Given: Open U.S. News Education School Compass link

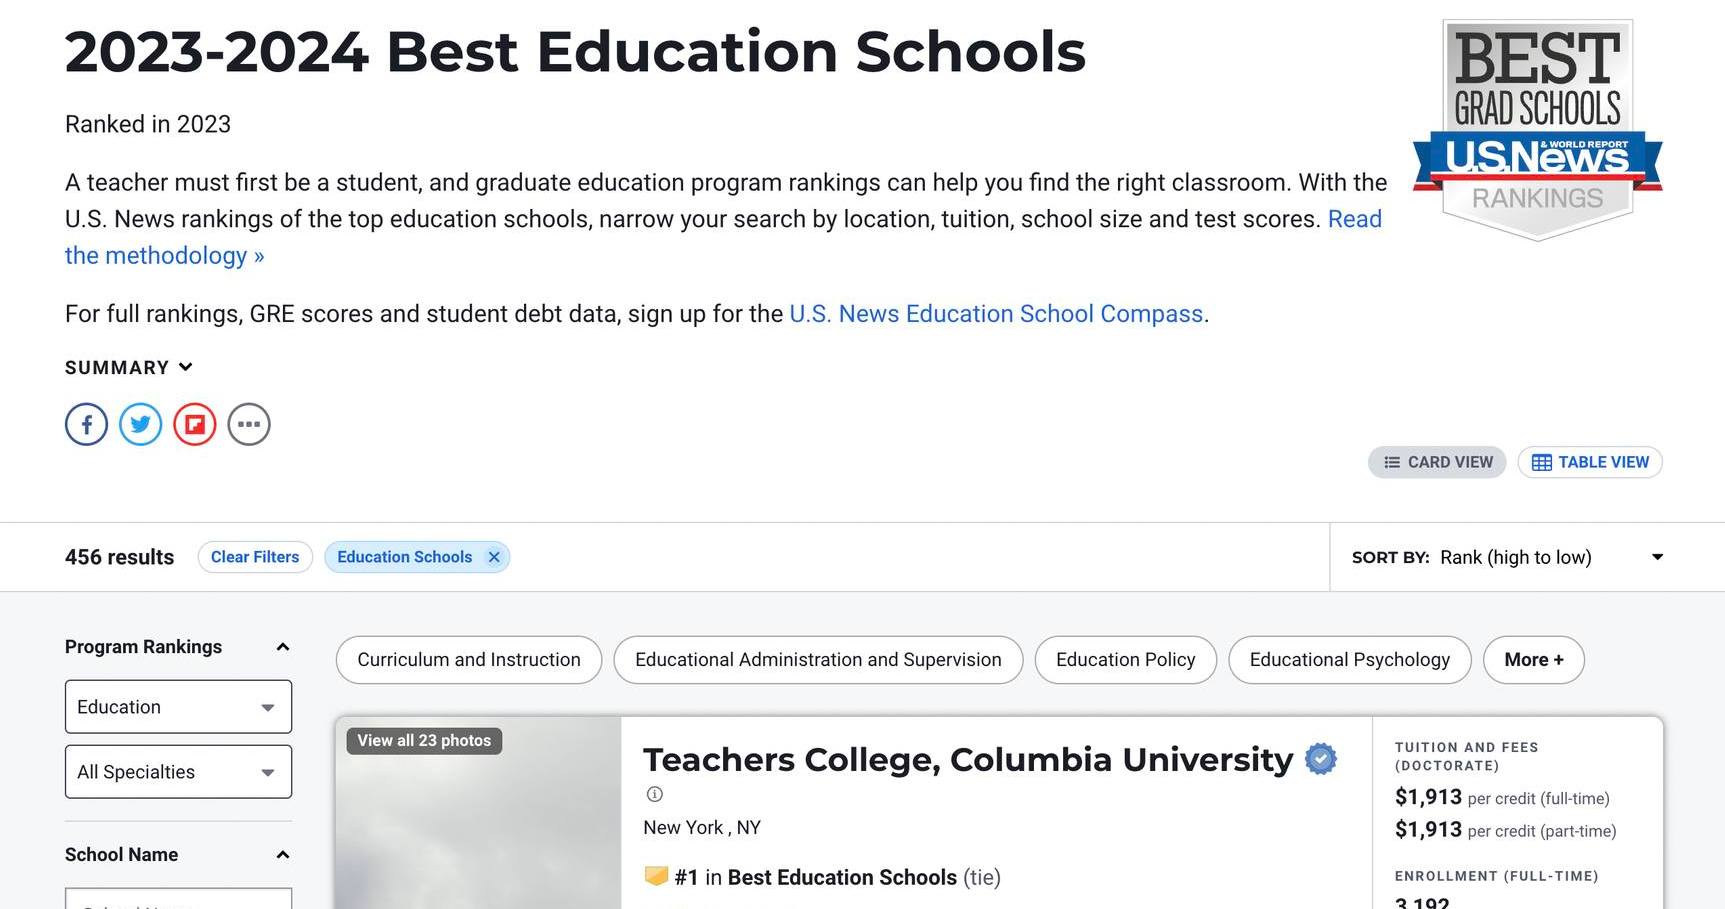Looking at the screenshot, I should (x=996, y=314).
